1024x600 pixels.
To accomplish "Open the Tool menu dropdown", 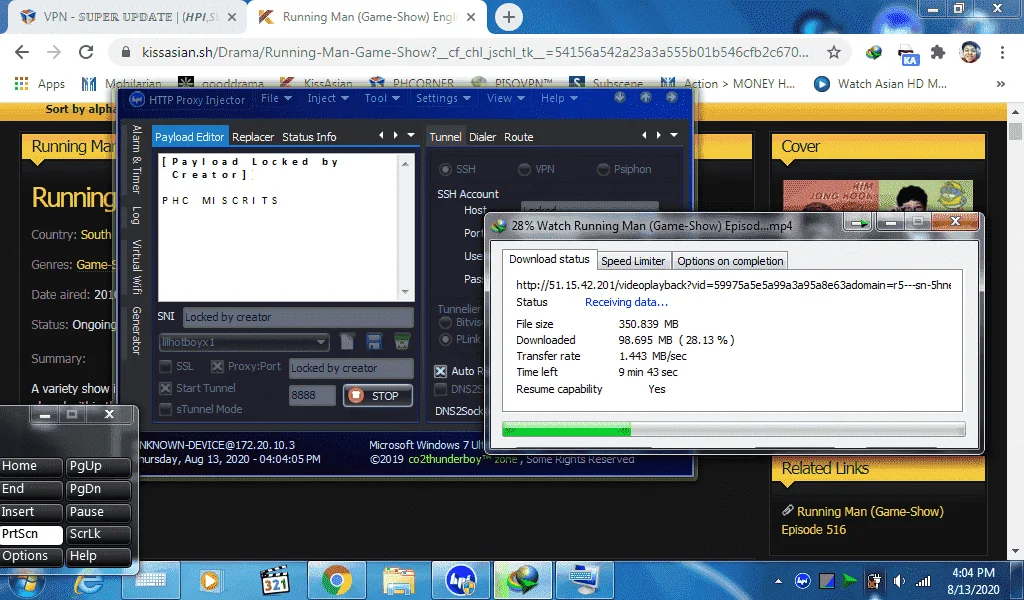I will point(382,98).
